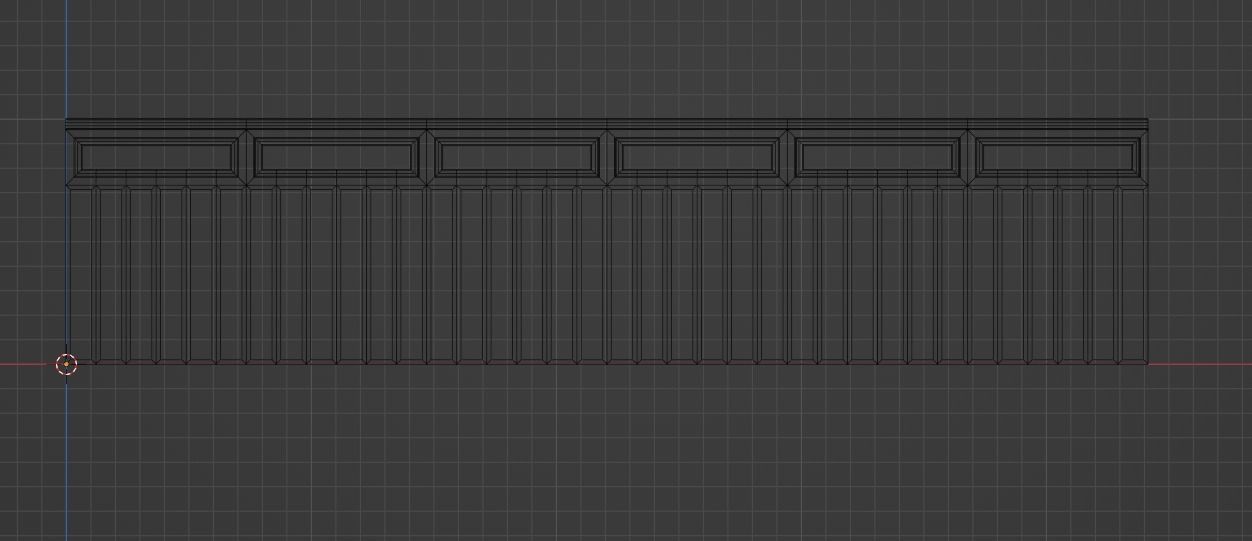This screenshot has width=1252, height=541.
Task: Click the 3D cursor at the origin
Action: pos(66,364)
